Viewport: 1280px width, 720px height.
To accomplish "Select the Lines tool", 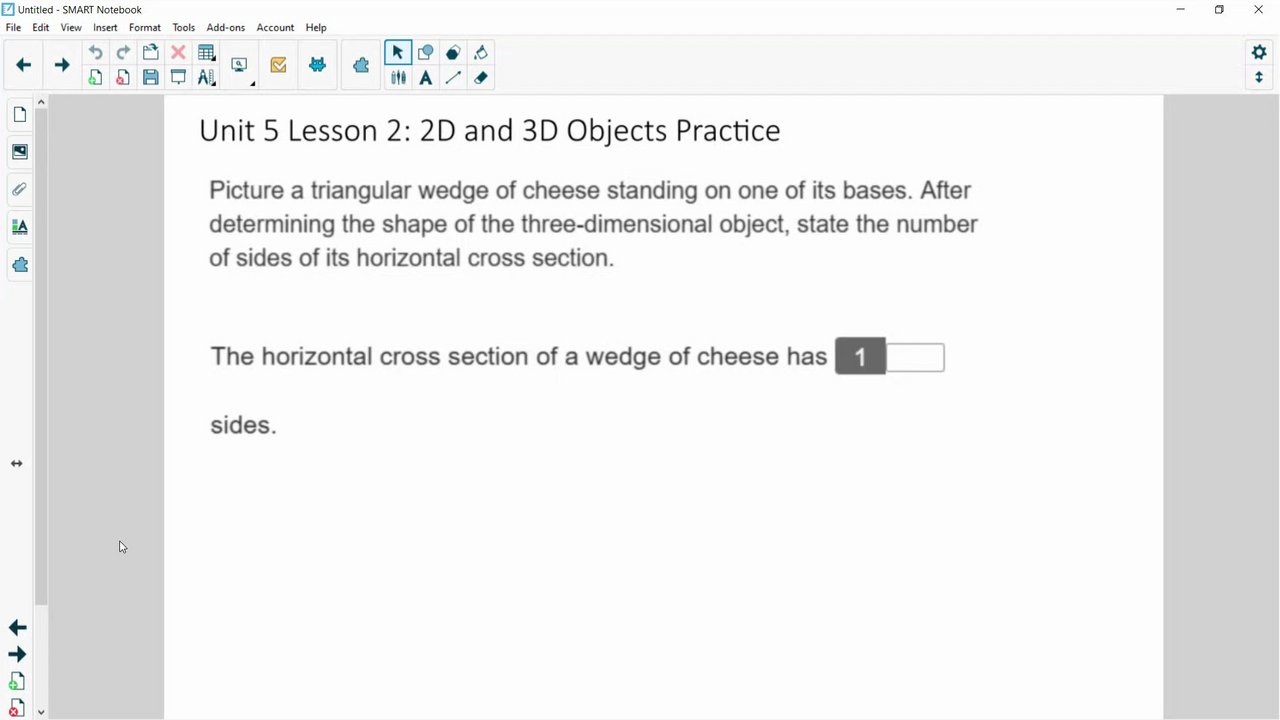I will 453,78.
